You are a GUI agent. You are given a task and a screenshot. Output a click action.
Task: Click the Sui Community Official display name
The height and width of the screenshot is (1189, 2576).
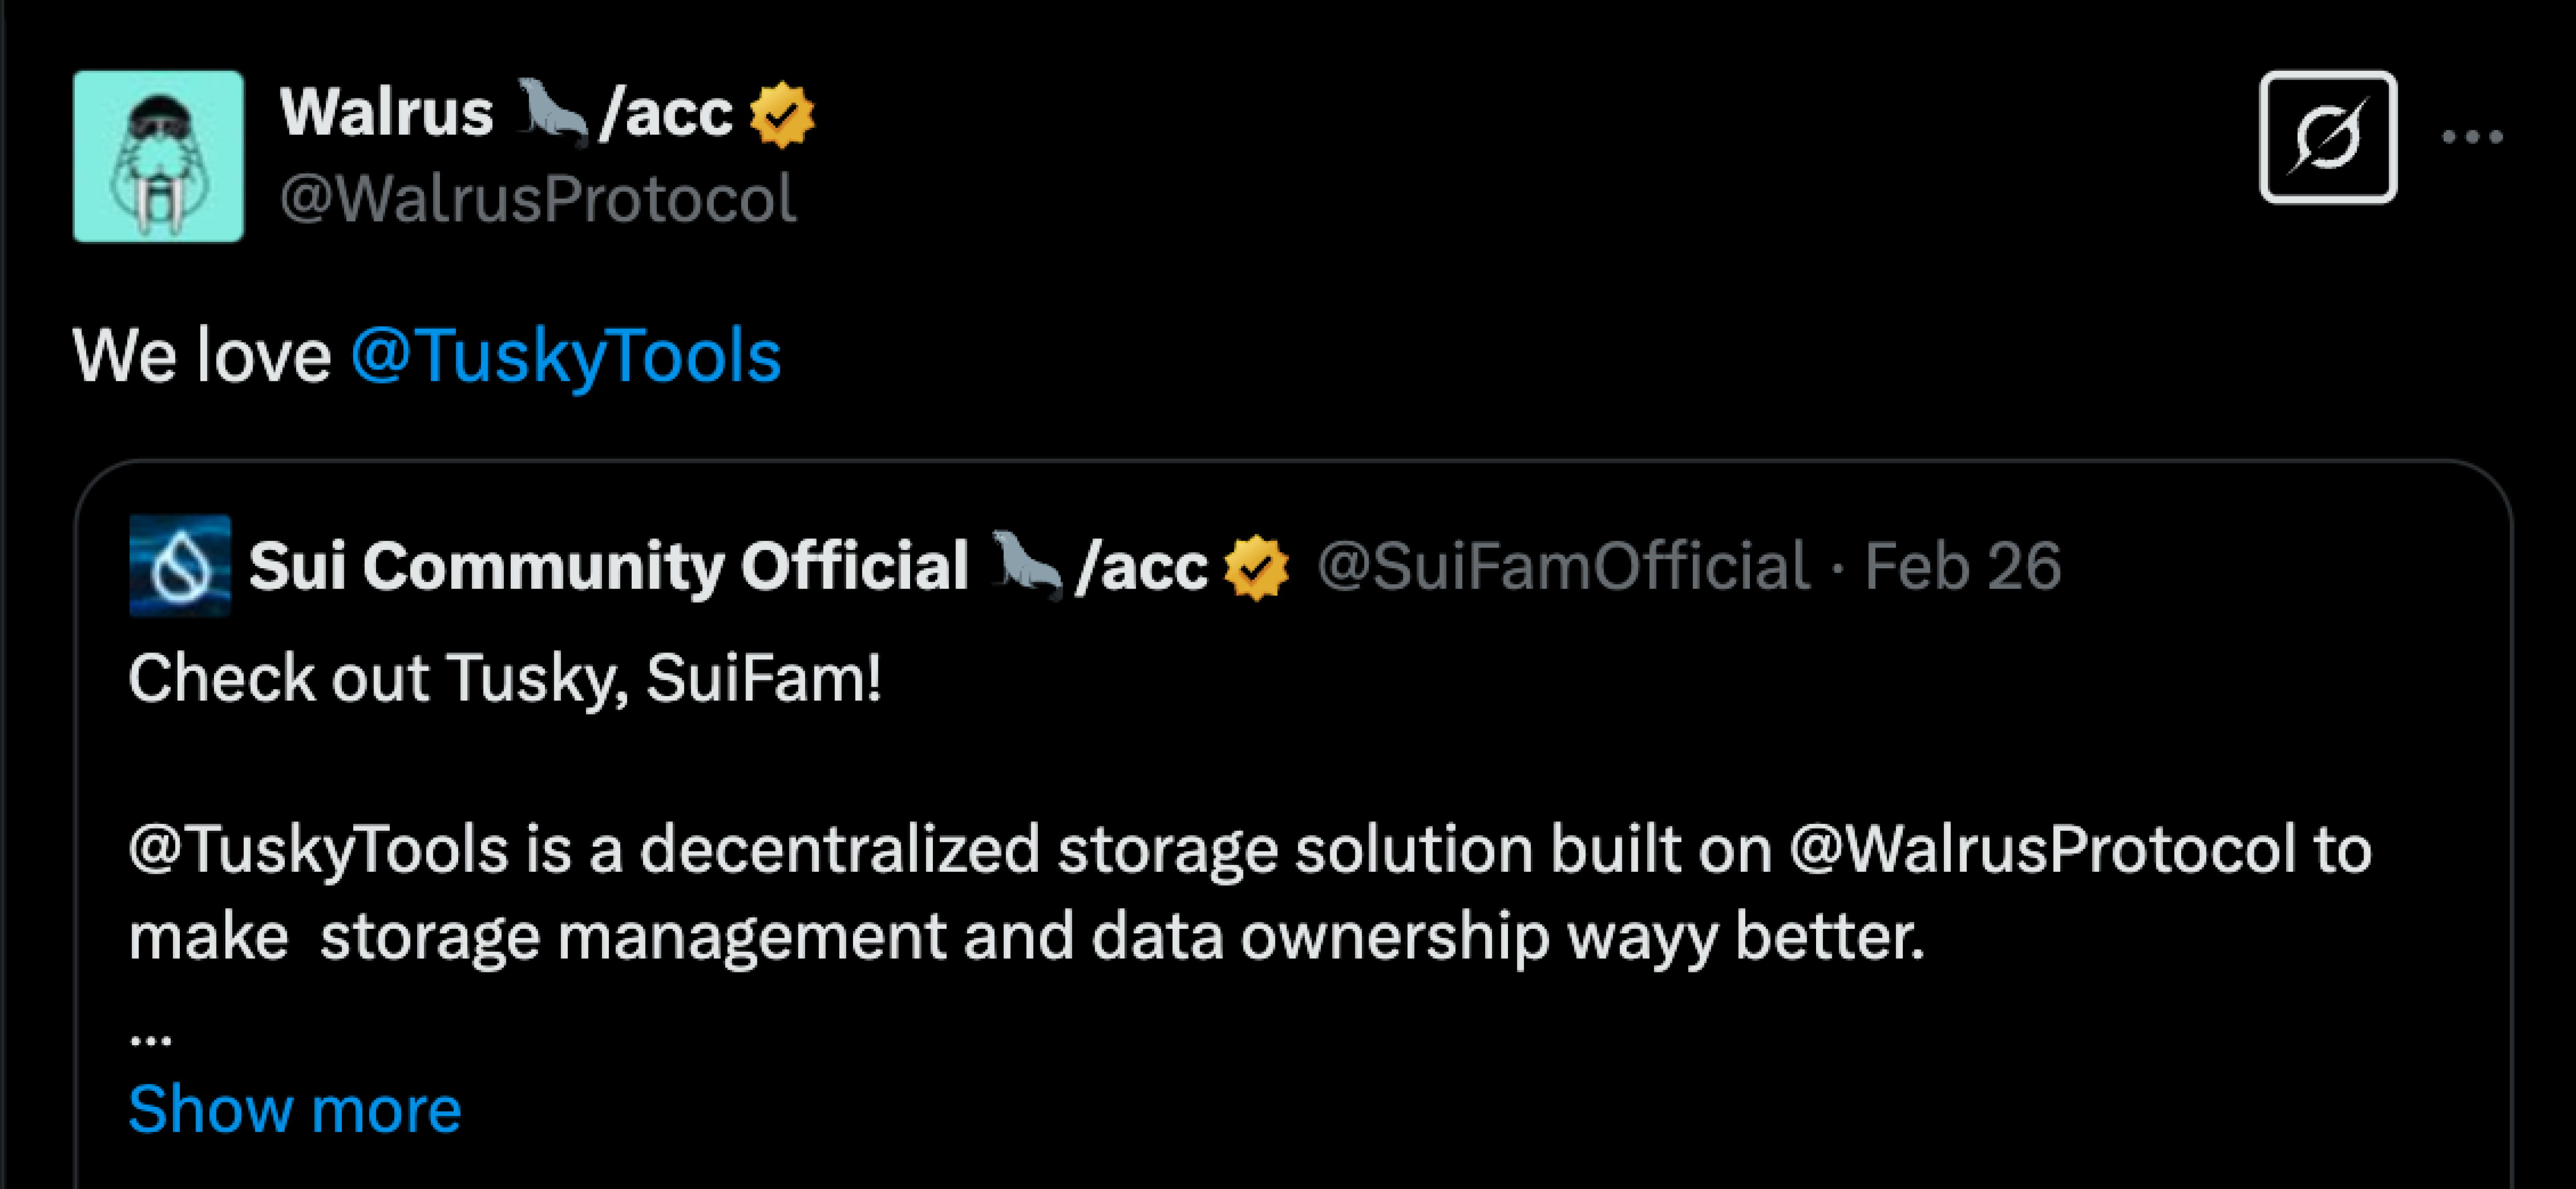tap(608, 567)
